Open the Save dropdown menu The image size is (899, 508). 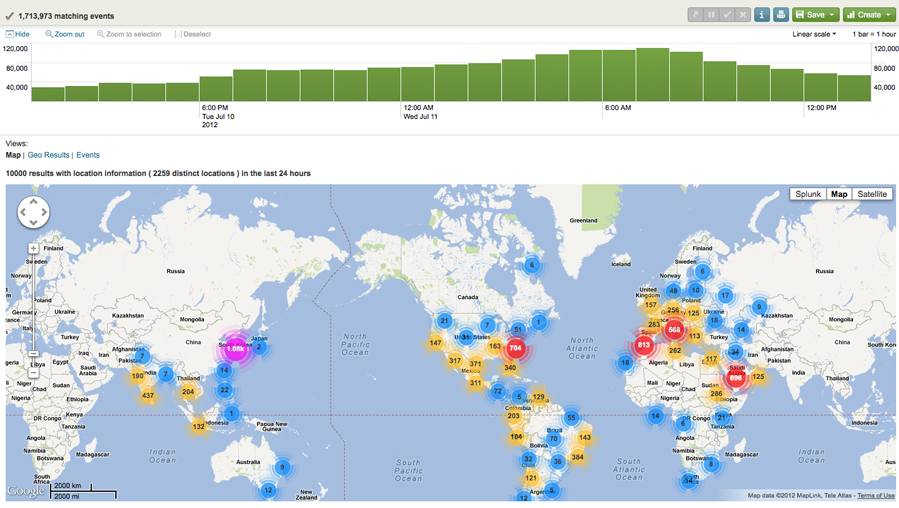[815, 15]
